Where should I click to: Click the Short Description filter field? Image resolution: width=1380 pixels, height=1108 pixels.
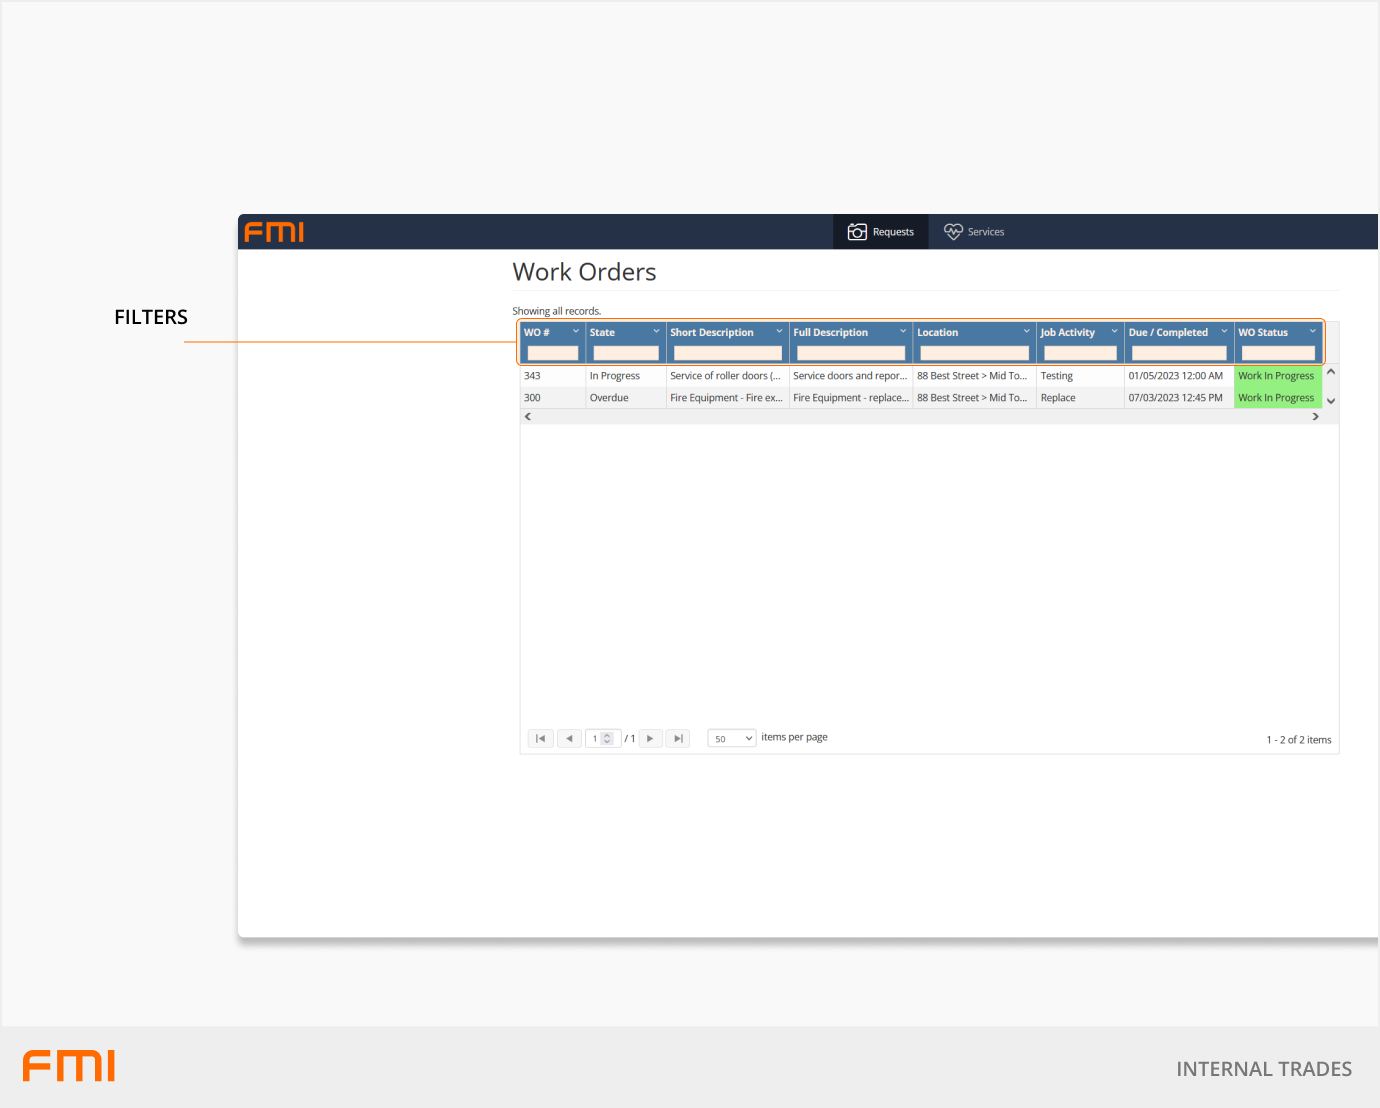pos(727,353)
